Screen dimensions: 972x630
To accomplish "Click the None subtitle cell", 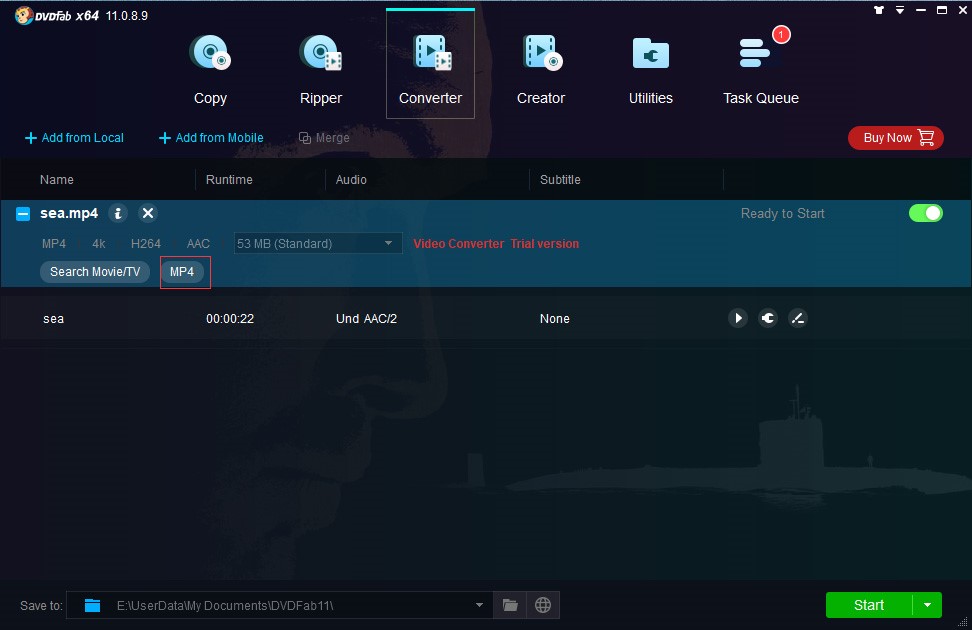I will (x=555, y=319).
